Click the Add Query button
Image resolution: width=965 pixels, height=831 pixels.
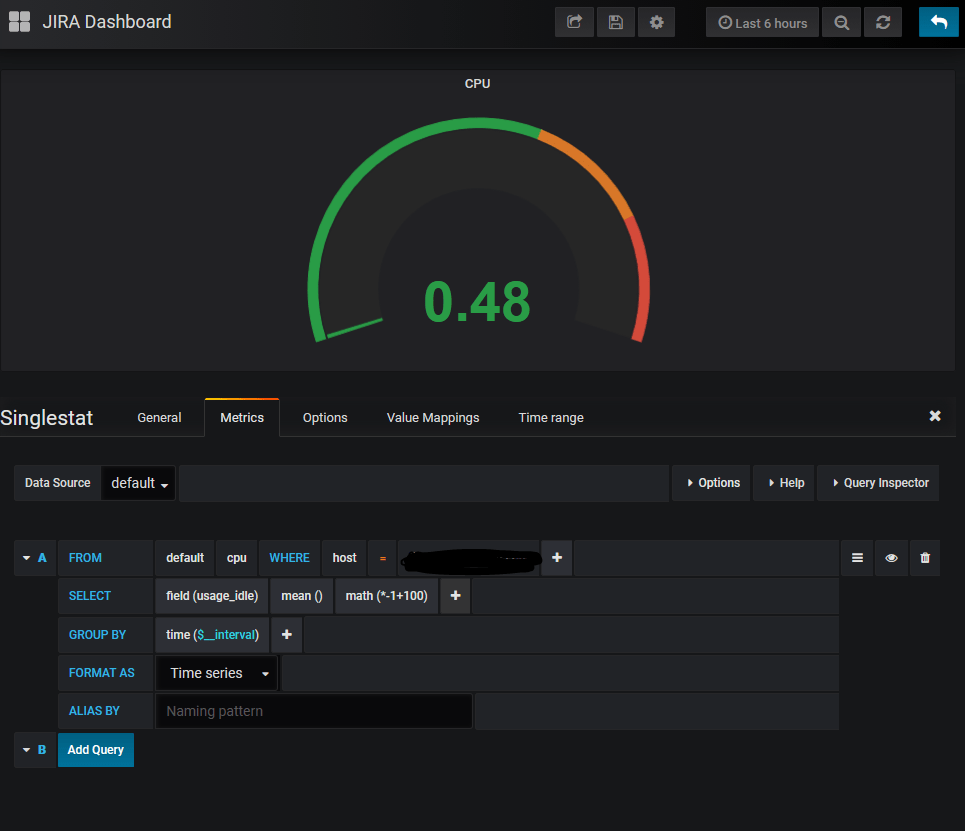95,750
